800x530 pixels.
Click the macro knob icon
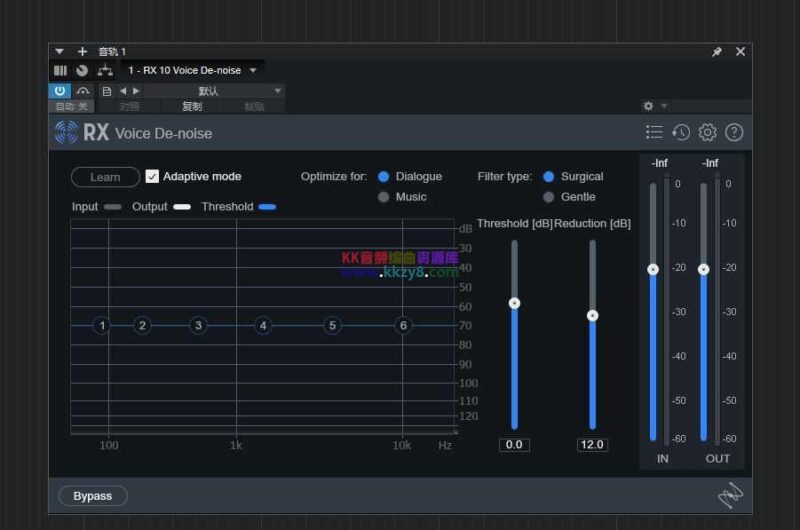click(82, 70)
